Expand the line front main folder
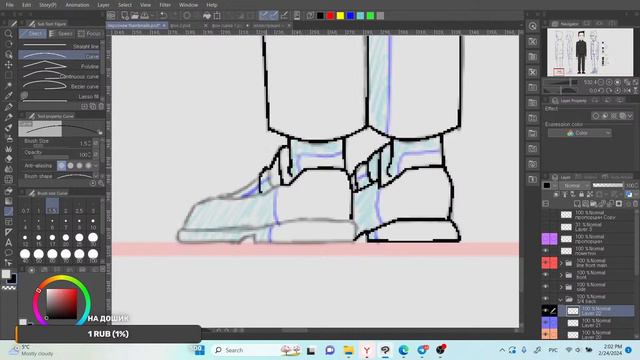640x360 pixels. pos(561,263)
